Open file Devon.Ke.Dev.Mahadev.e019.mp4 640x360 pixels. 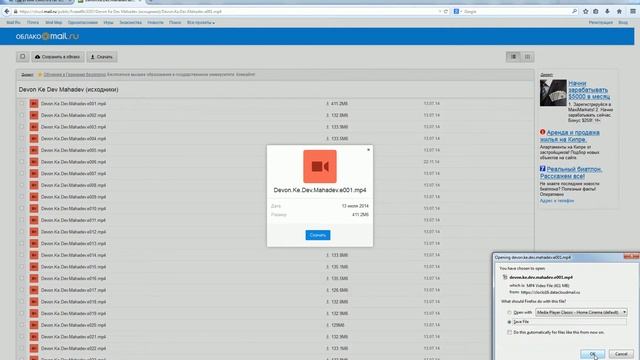coord(73,313)
